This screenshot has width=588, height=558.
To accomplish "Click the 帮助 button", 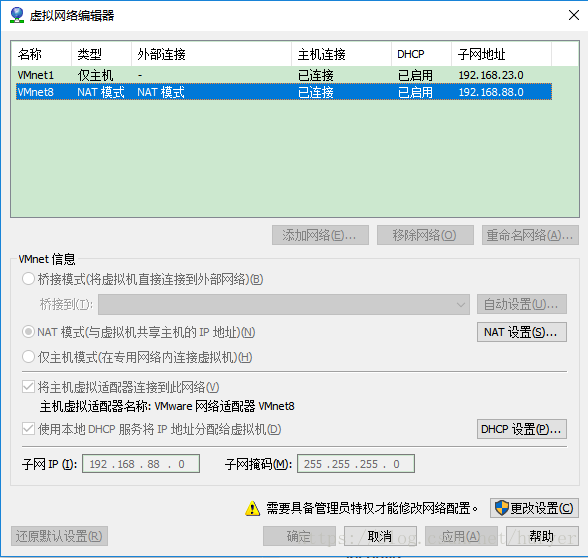I will 542,536.
